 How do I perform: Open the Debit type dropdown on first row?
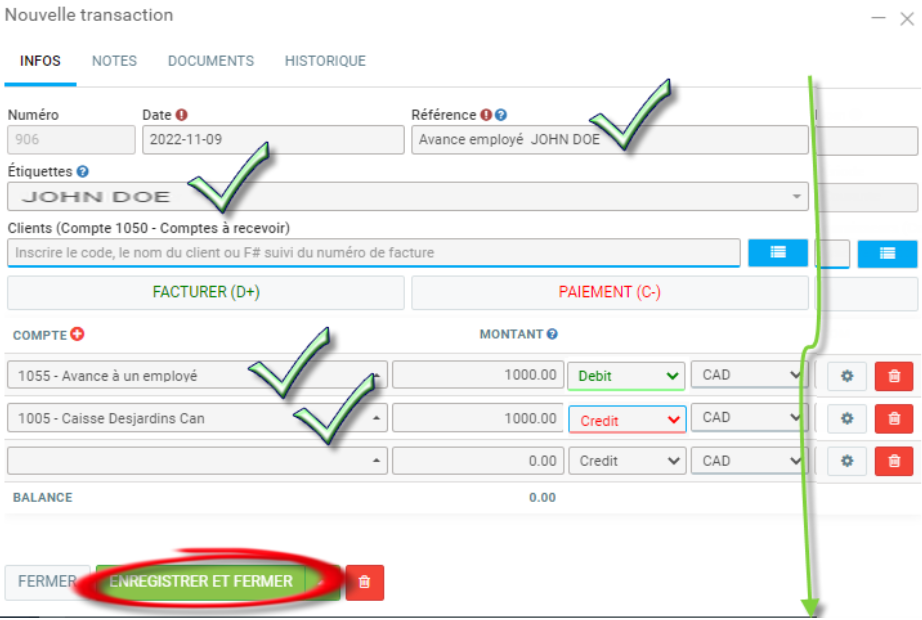(x=626, y=376)
